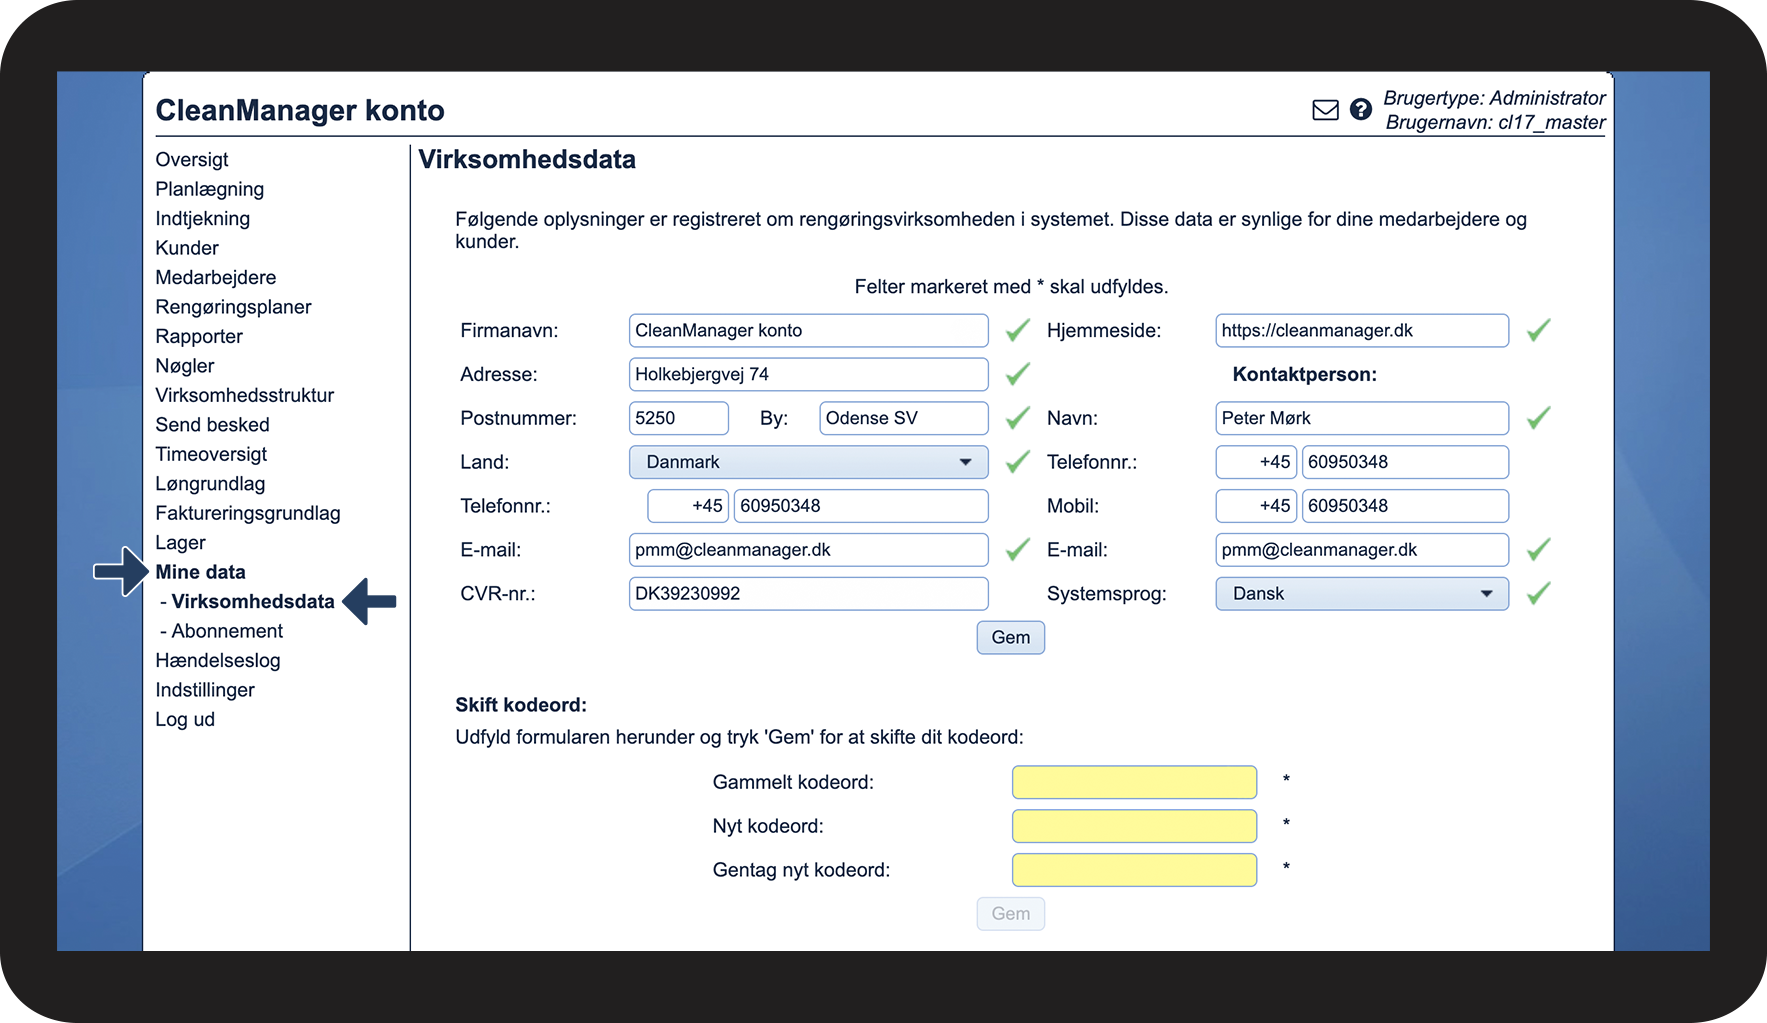The width and height of the screenshot is (1767, 1023).
Task: Click the CVR-nr. text field
Action: pos(808,594)
